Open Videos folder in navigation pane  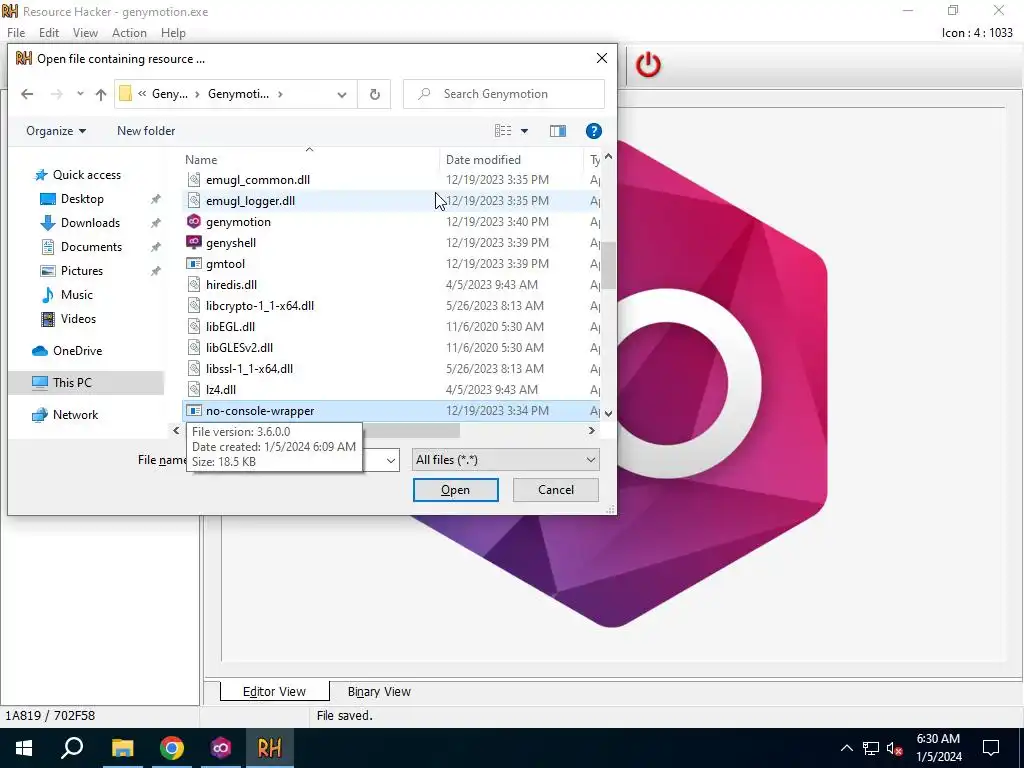coord(78,319)
